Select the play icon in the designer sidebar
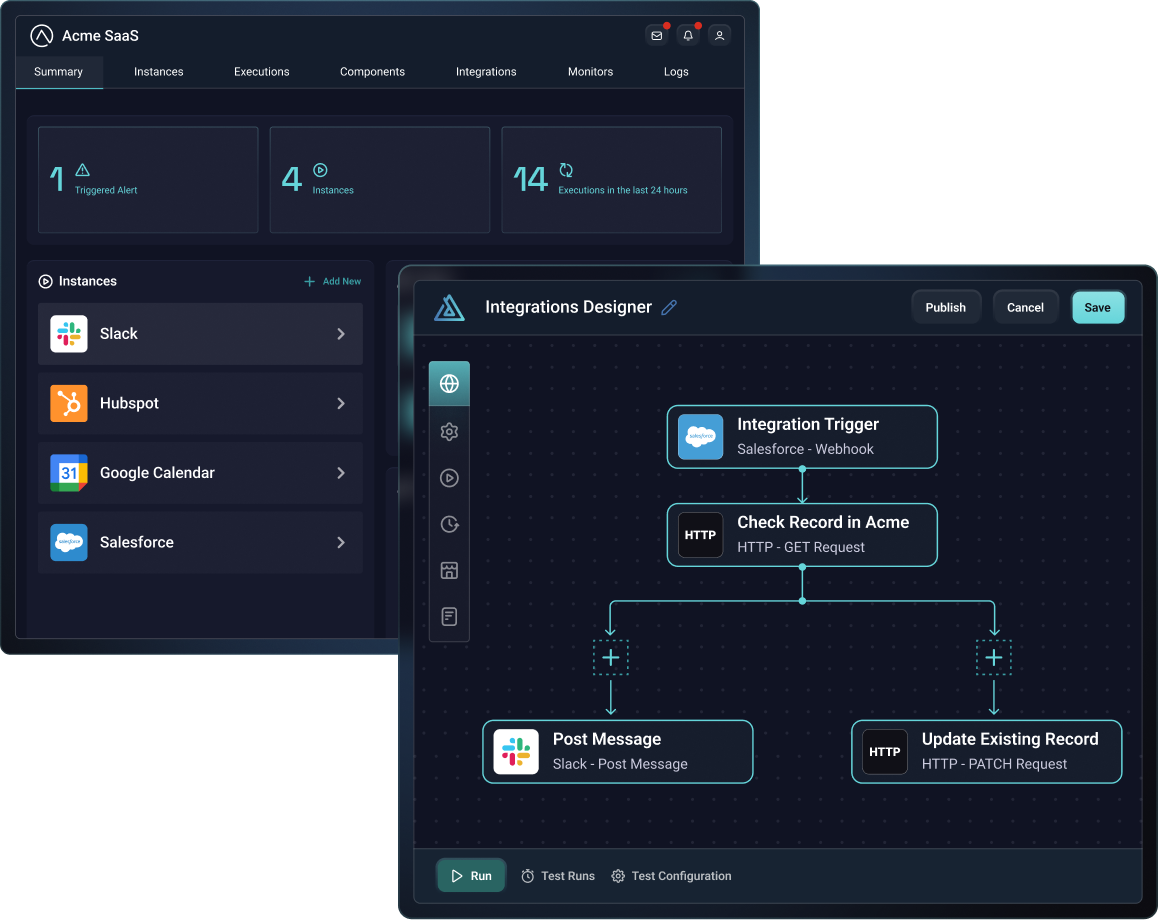Image resolution: width=1158 pixels, height=920 pixels. click(449, 478)
